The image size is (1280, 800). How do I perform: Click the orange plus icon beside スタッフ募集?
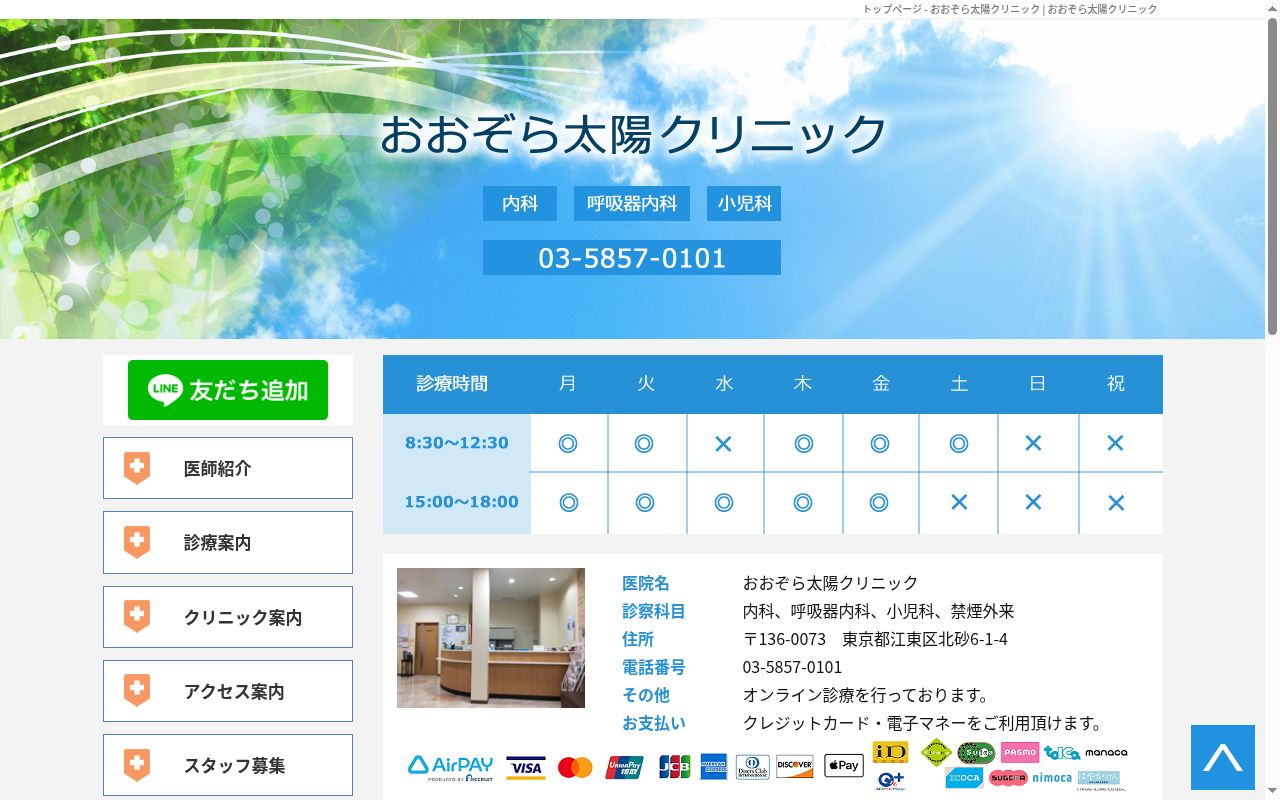point(137,765)
